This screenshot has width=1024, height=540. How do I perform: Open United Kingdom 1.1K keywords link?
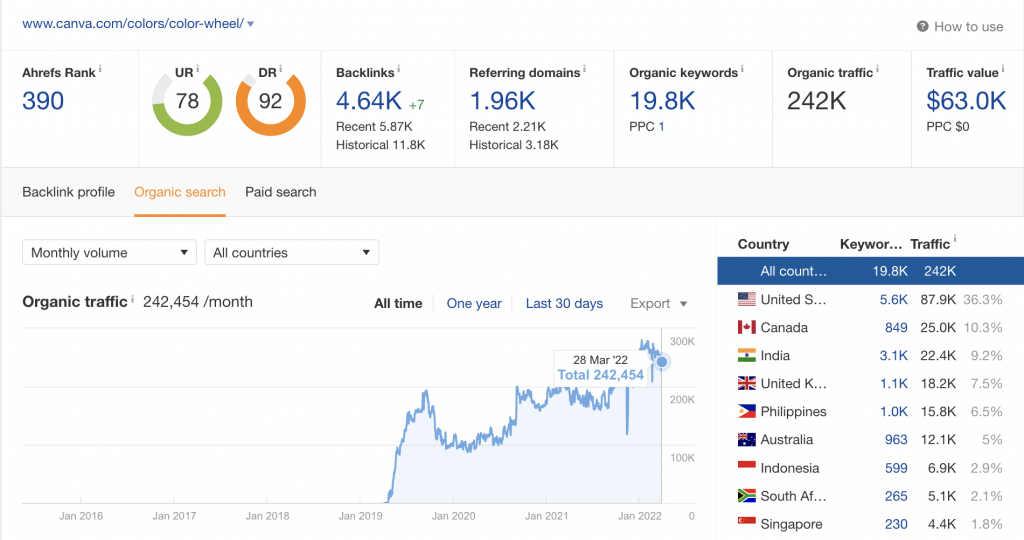pos(893,384)
